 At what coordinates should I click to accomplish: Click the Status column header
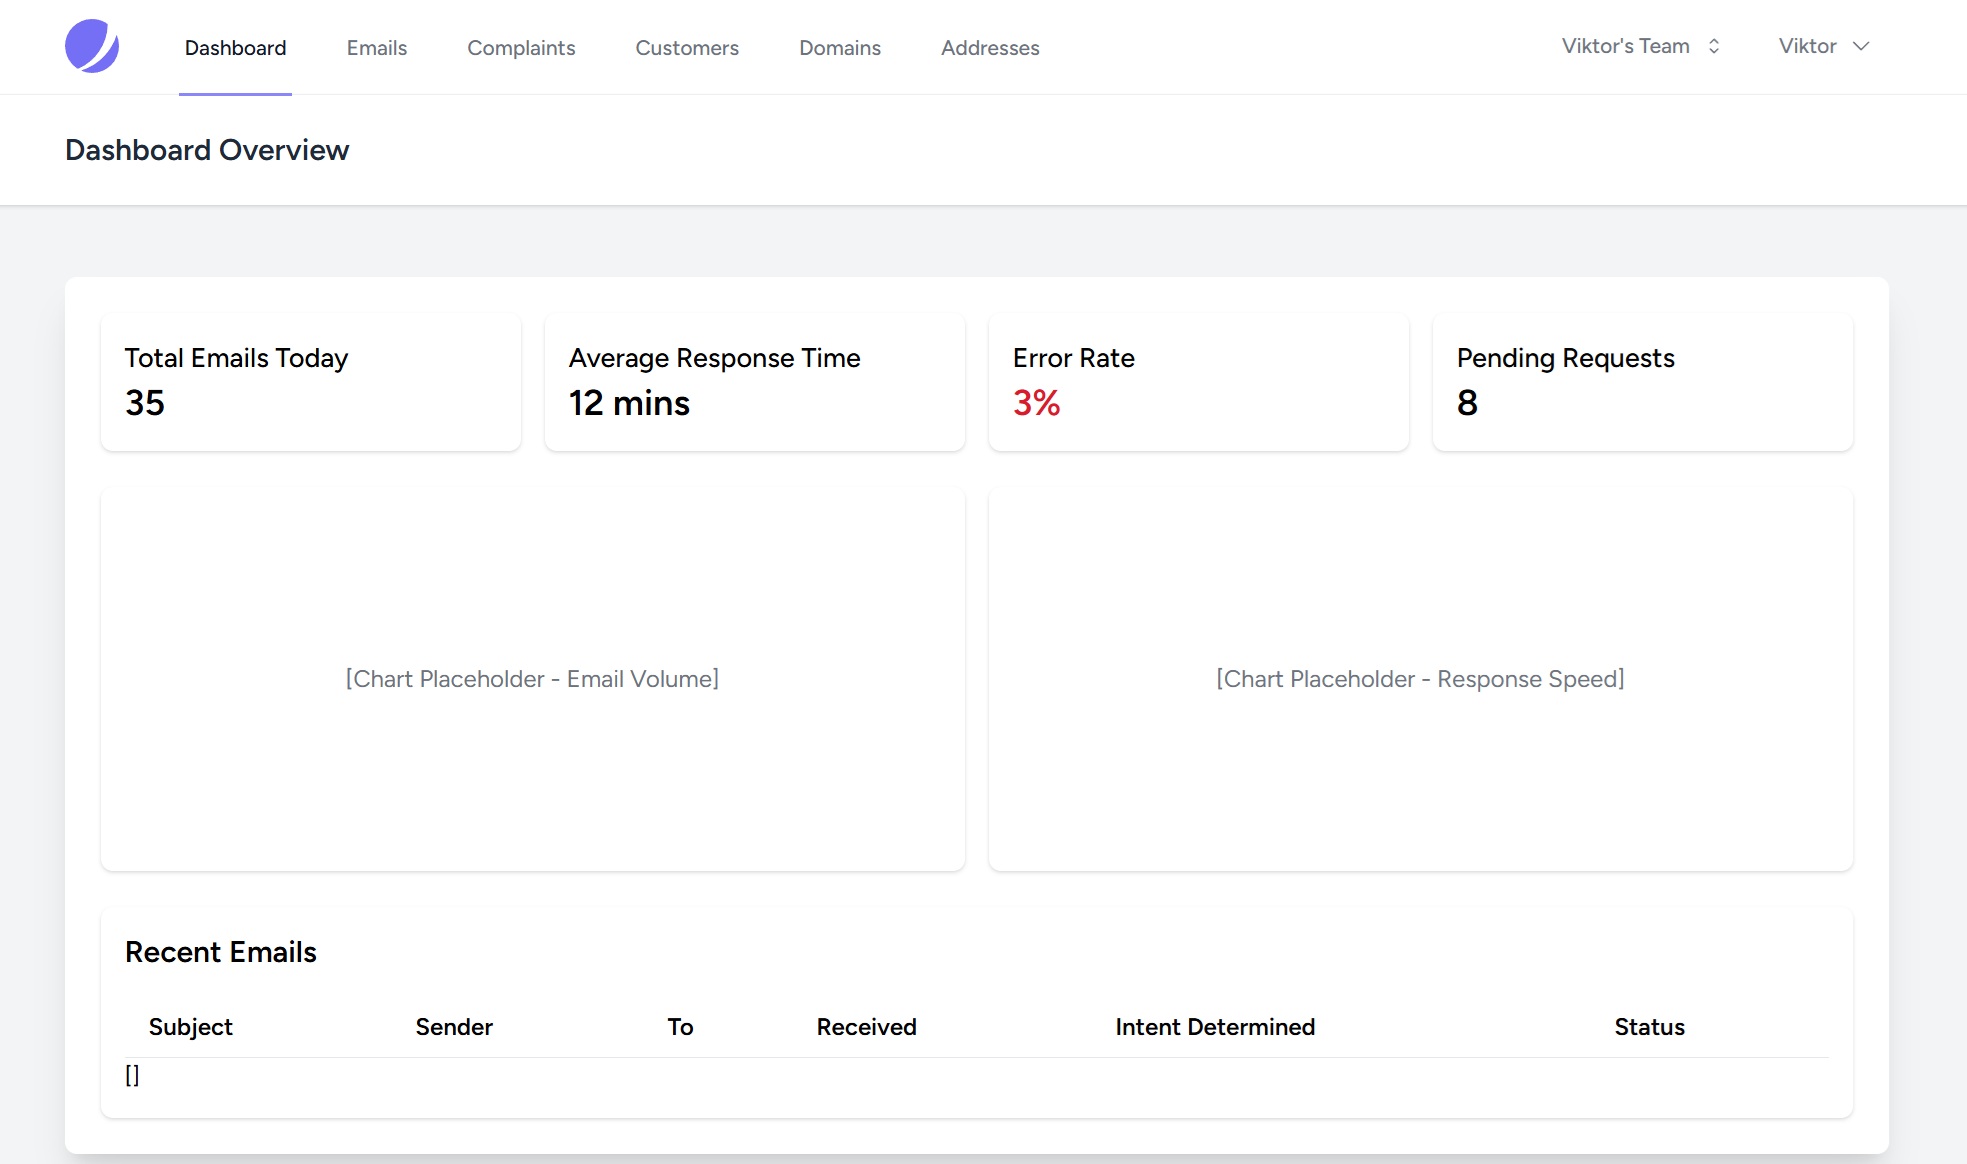(1648, 1027)
